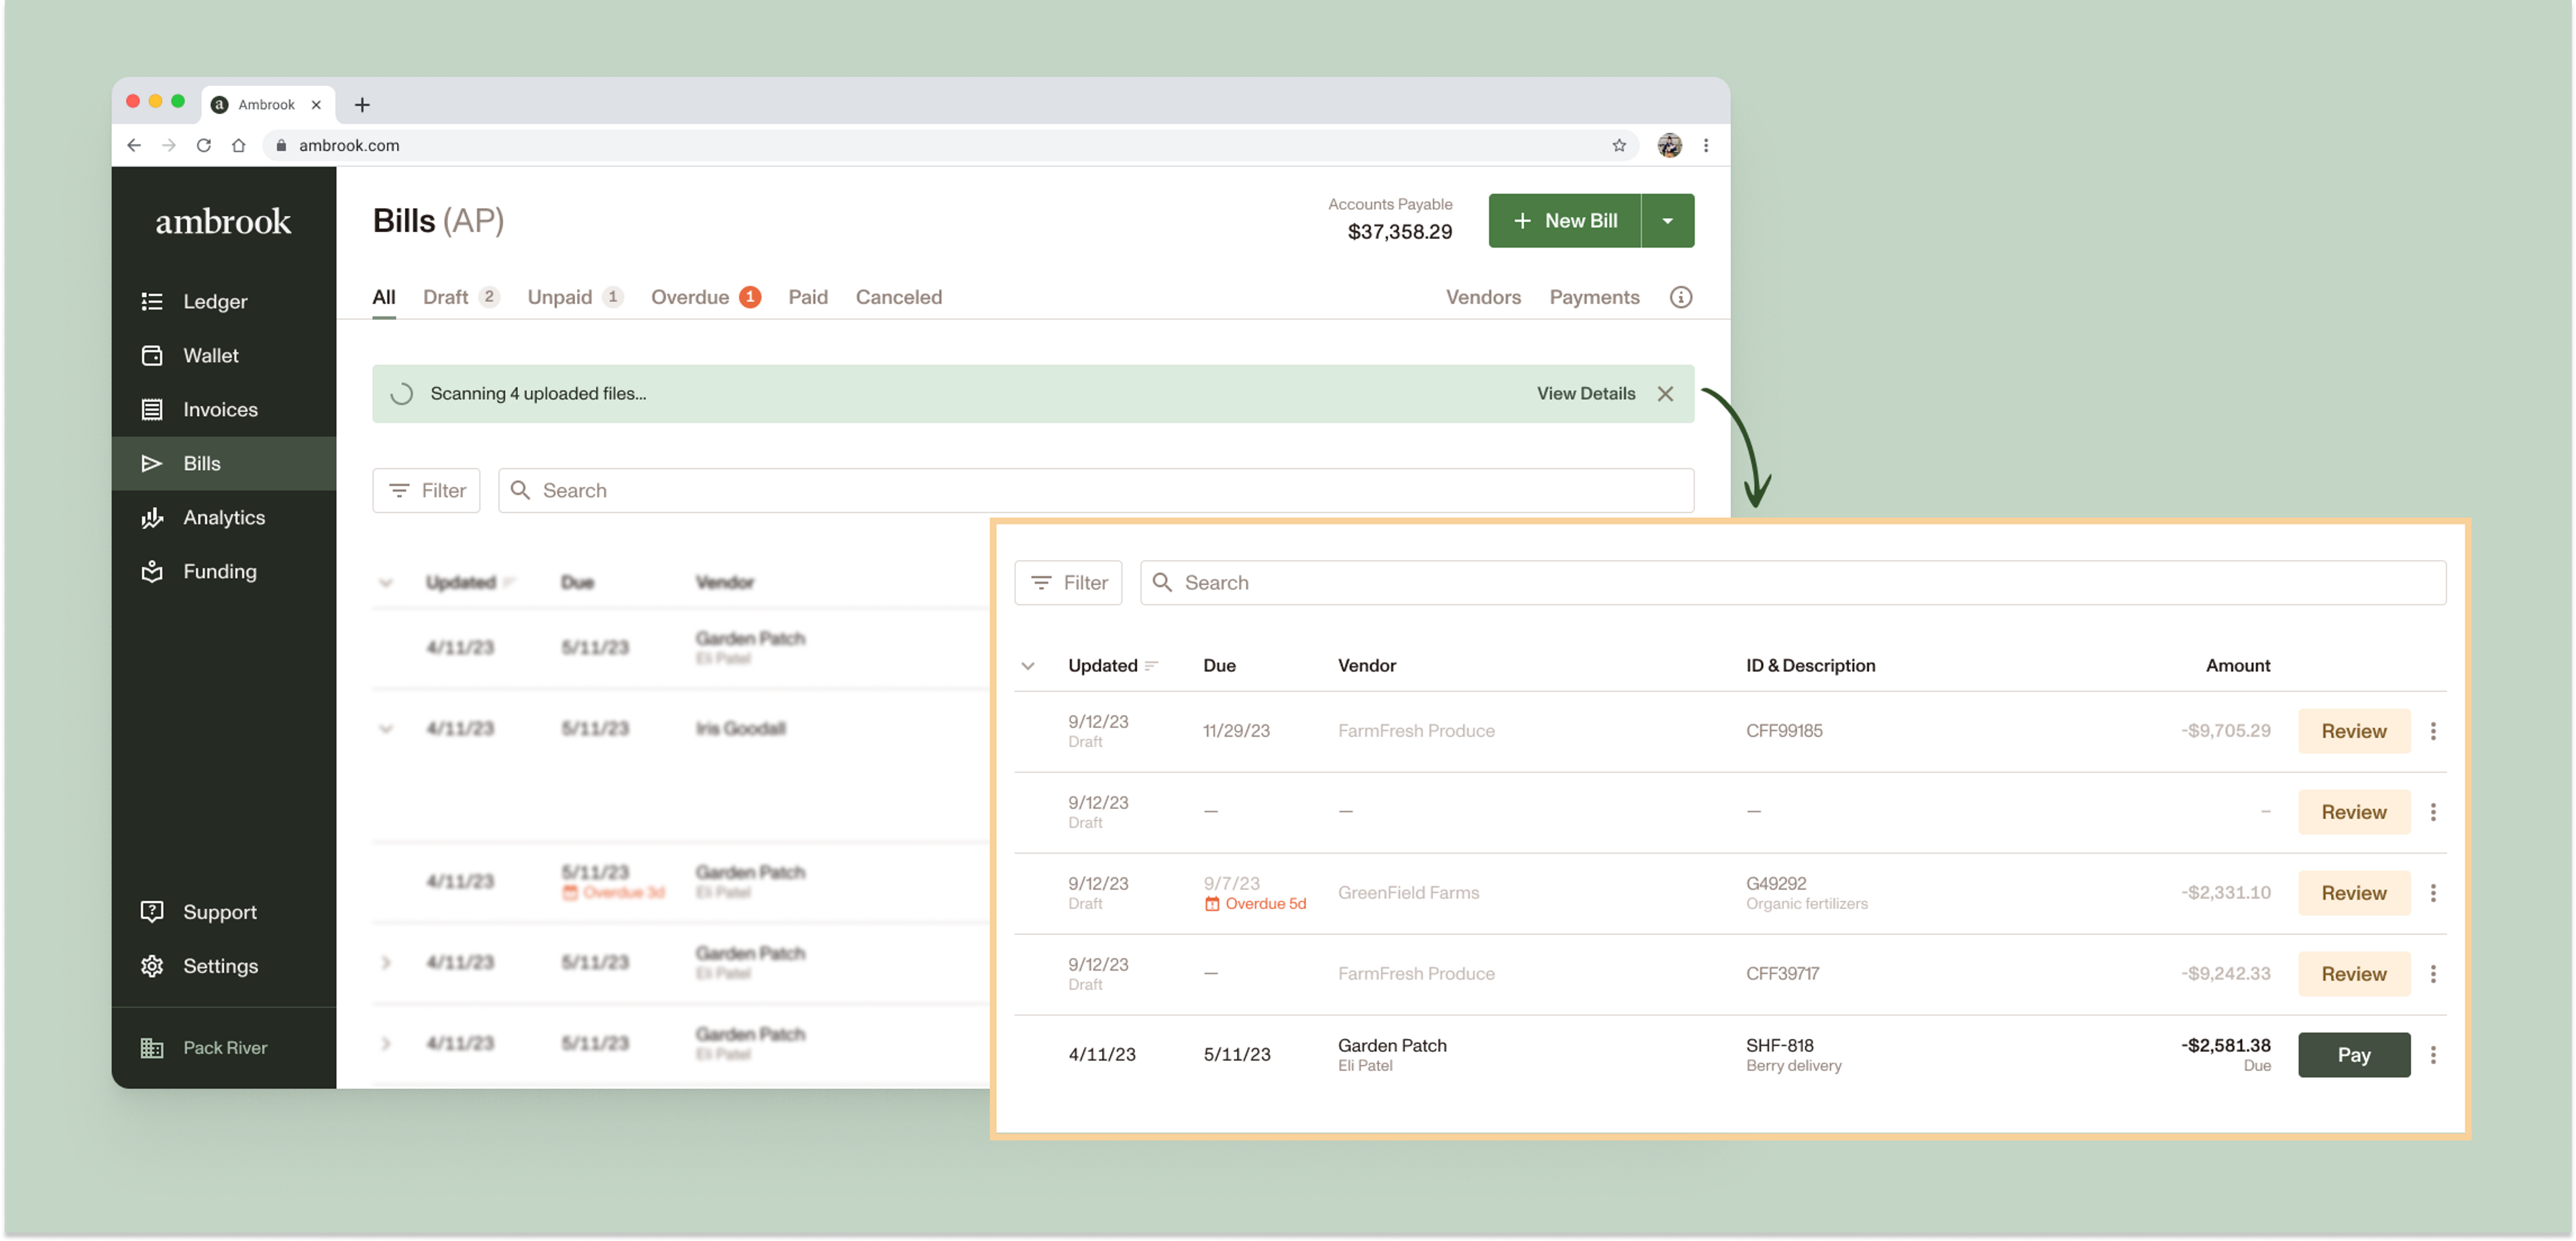Bookmark page with the star icon
Screen dimensions: 2576x1241
(1618, 145)
